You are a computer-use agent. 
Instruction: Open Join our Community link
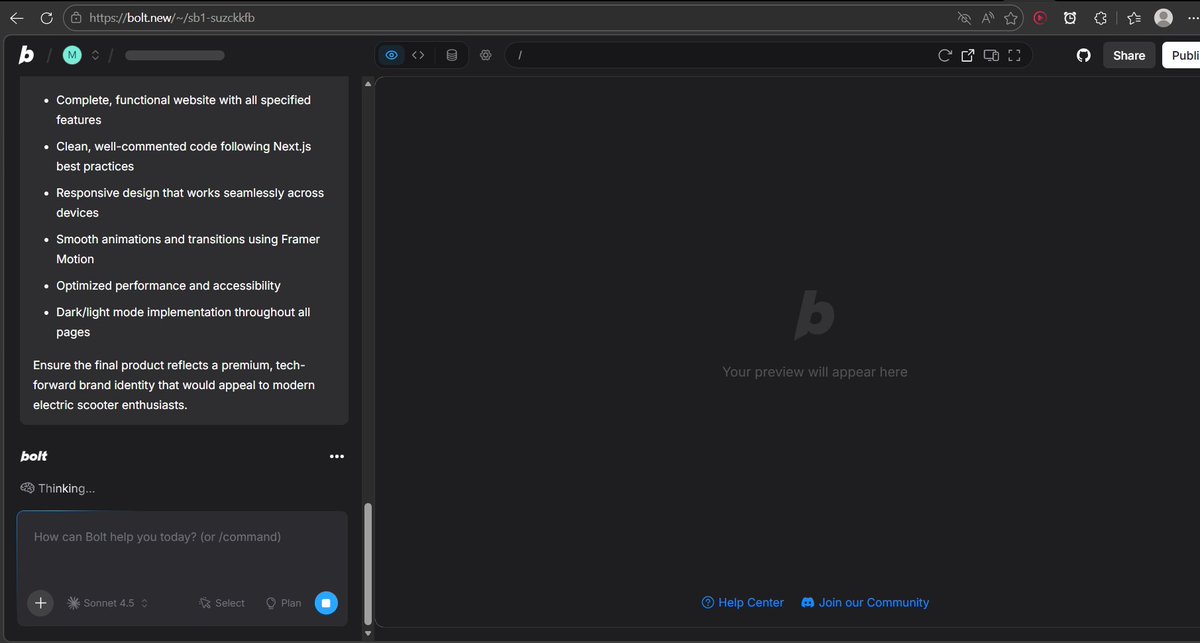pyautogui.click(x=865, y=603)
